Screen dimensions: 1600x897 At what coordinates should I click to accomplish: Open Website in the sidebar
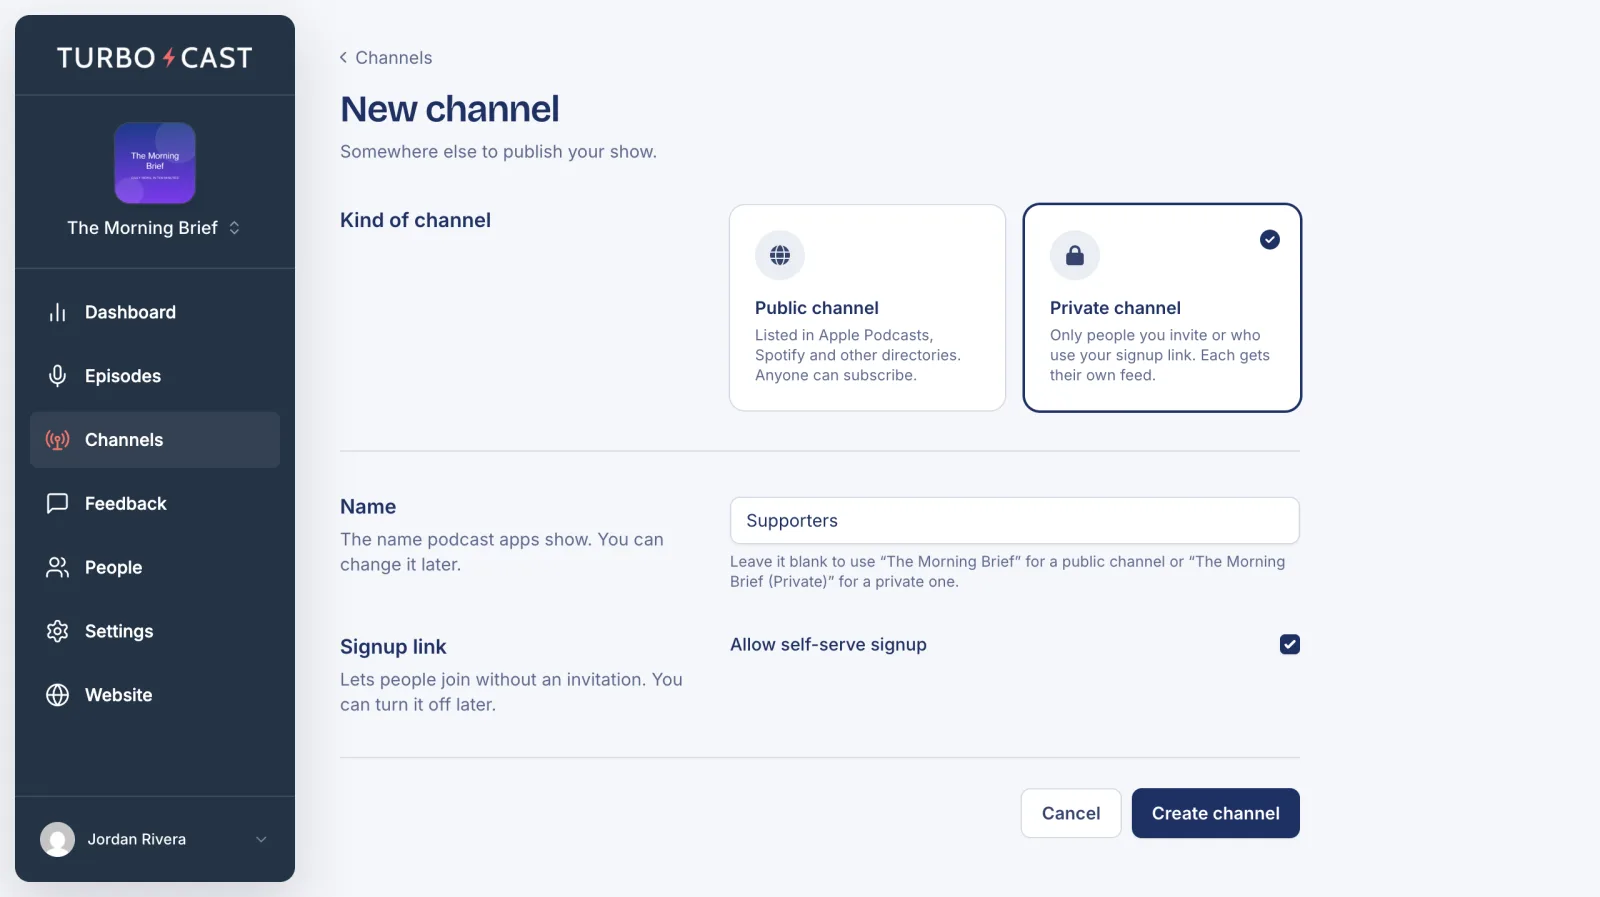(x=155, y=695)
